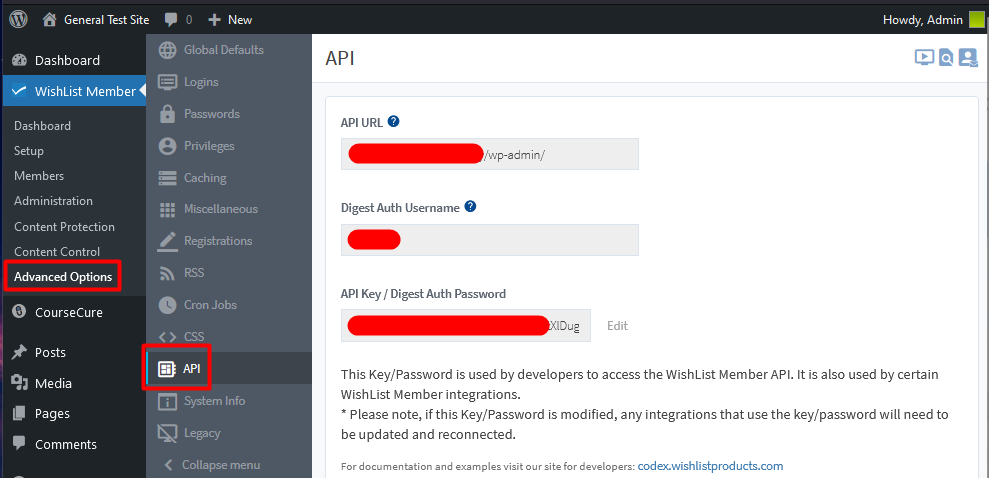Click the Miscellaneous grid icon

pos(167,209)
